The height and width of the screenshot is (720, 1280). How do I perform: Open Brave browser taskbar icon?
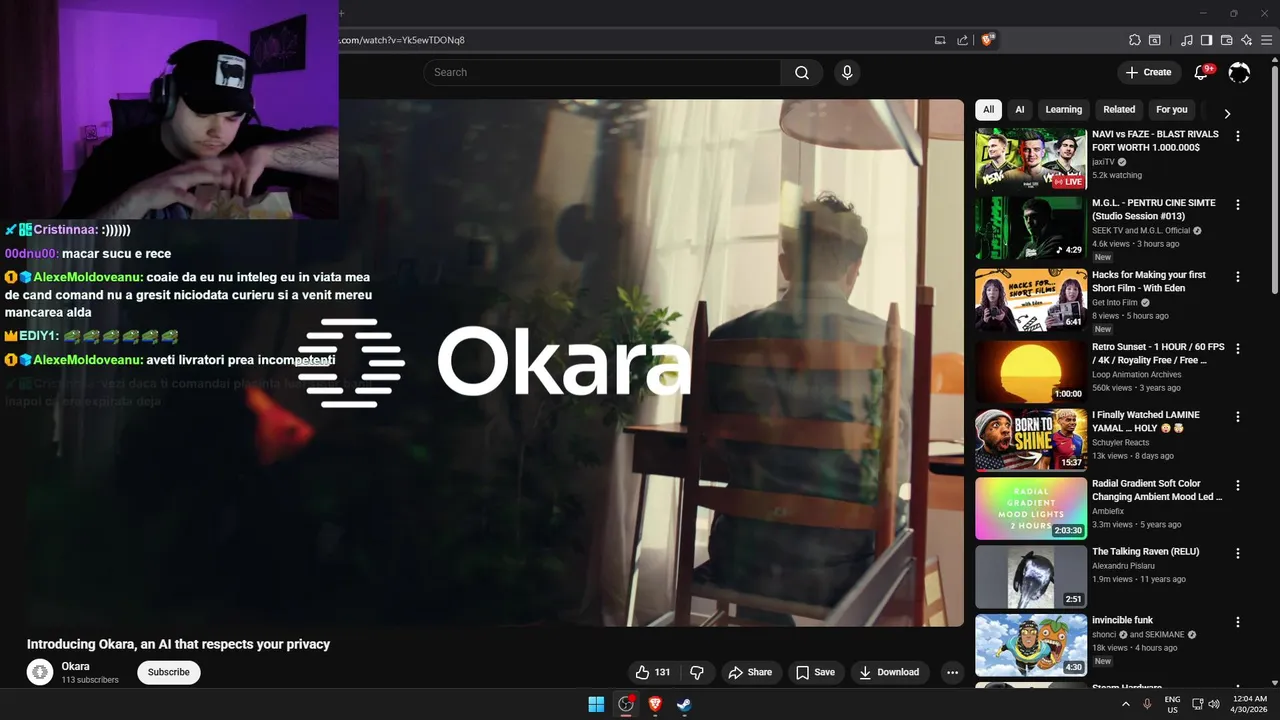click(x=655, y=704)
